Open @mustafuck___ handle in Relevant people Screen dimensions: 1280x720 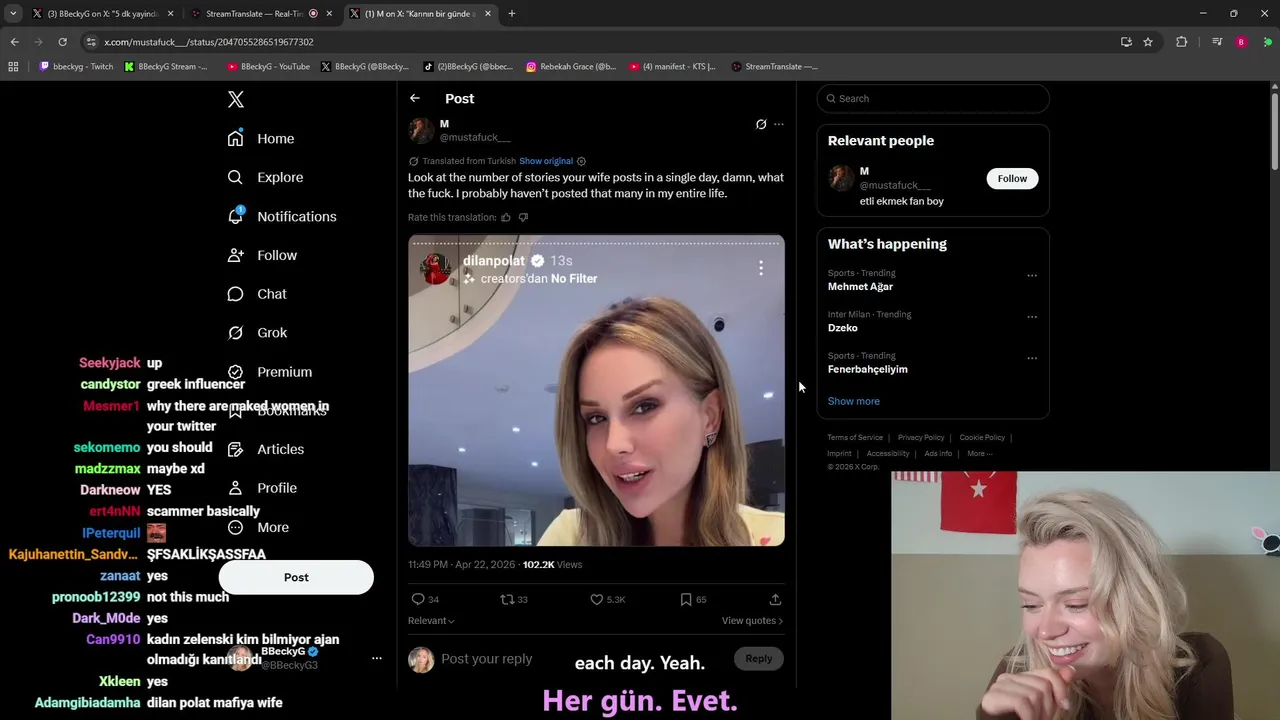click(x=895, y=185)
